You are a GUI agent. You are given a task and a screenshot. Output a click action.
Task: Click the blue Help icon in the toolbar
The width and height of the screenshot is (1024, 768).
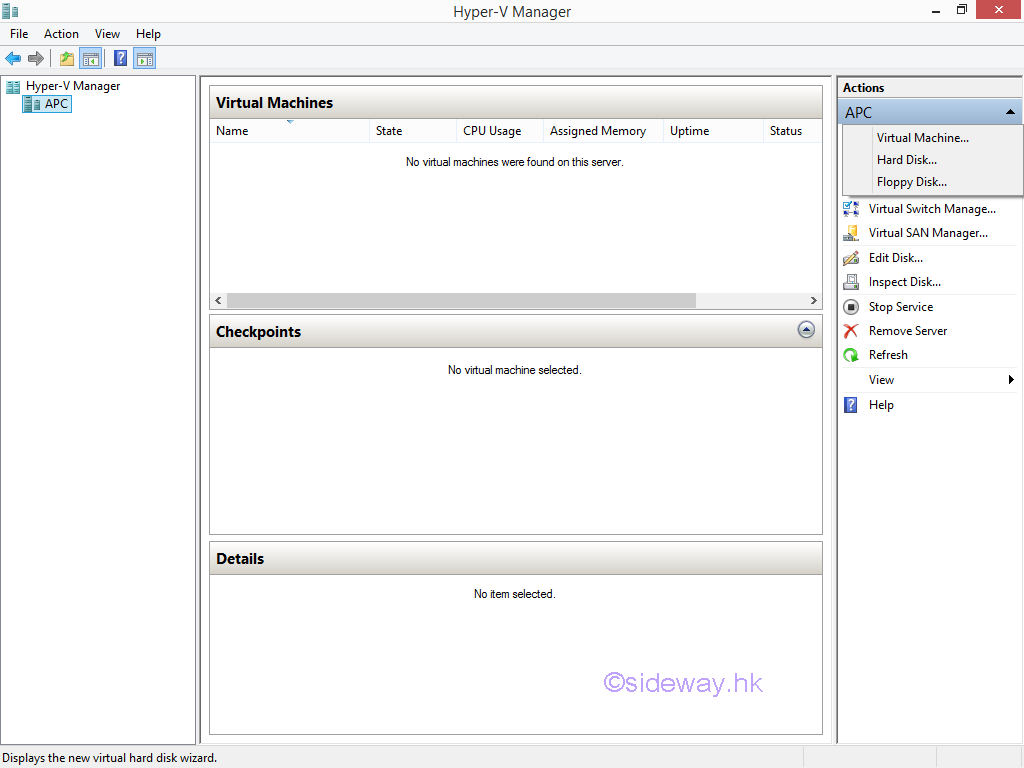[120, 58]
